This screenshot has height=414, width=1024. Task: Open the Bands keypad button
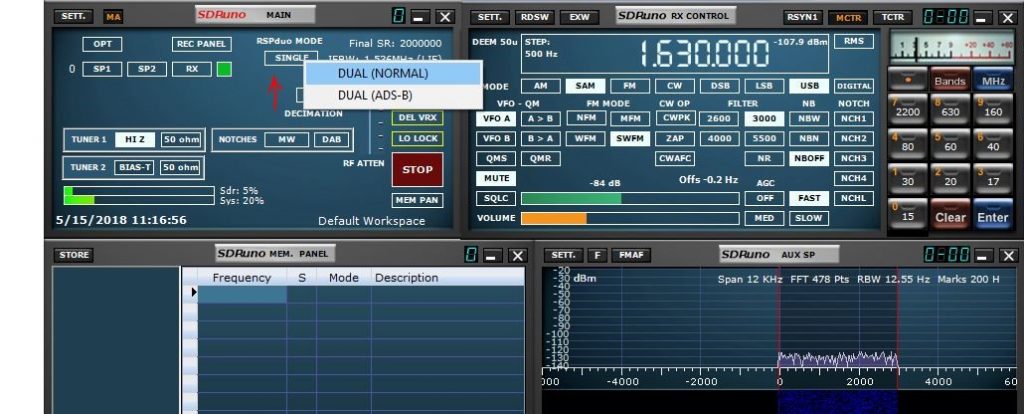point(950,80)
